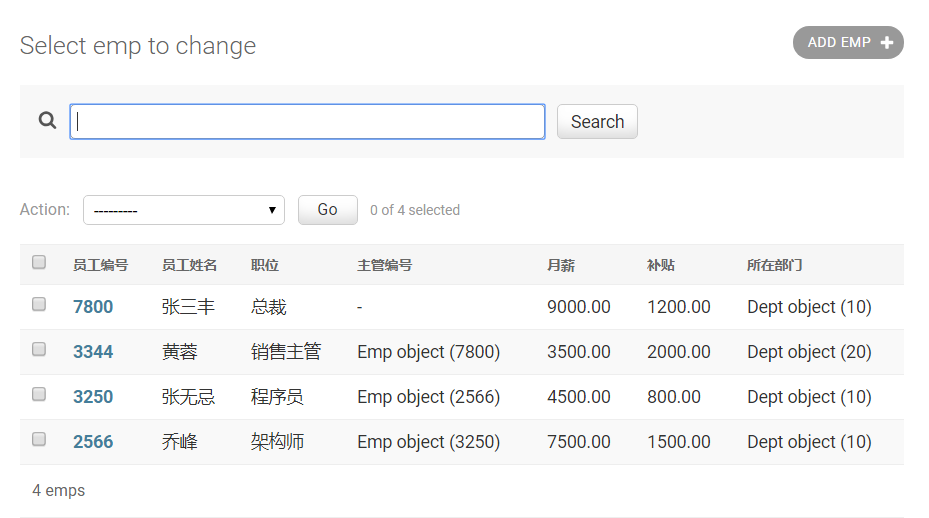The height and width of the screenshot is (518, 929).
Task: Click the magnifying glass search icon
Action: (x=47, y=121)
